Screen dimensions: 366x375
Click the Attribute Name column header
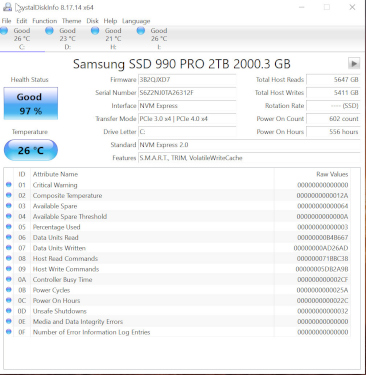coord(55,174)
